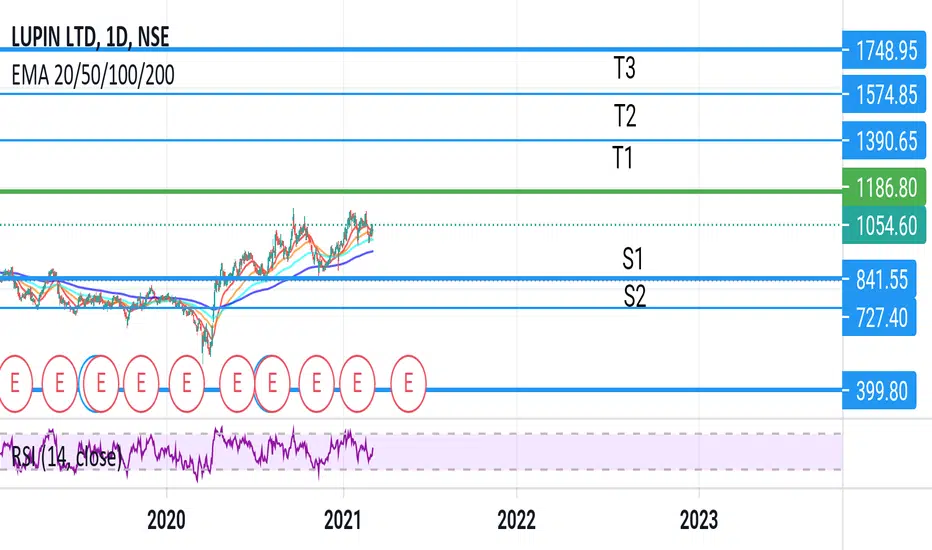
Task: Click the 1748.95 price axis label
Action: coord(884,51)
